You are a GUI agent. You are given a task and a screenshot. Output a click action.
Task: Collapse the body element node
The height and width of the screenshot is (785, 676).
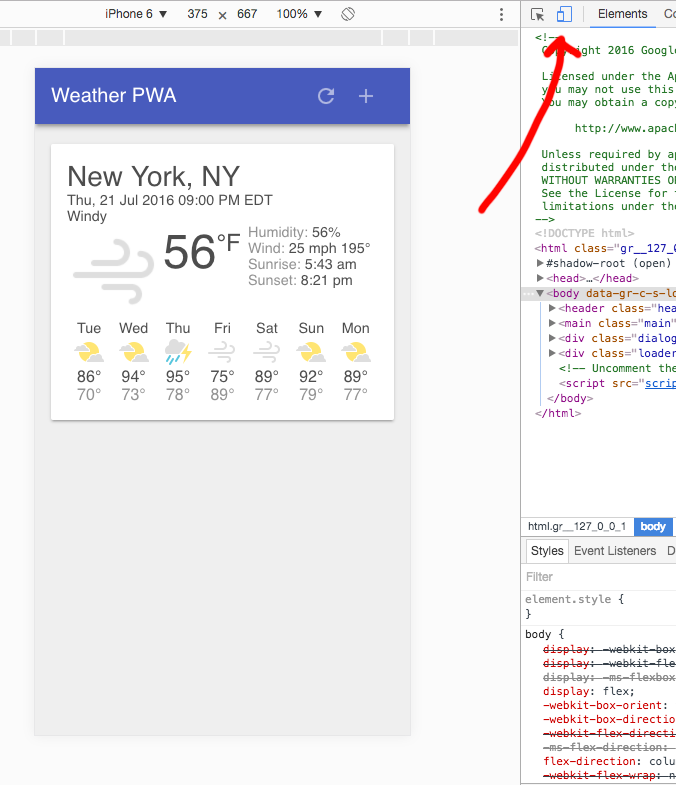(x=540, y=293)
